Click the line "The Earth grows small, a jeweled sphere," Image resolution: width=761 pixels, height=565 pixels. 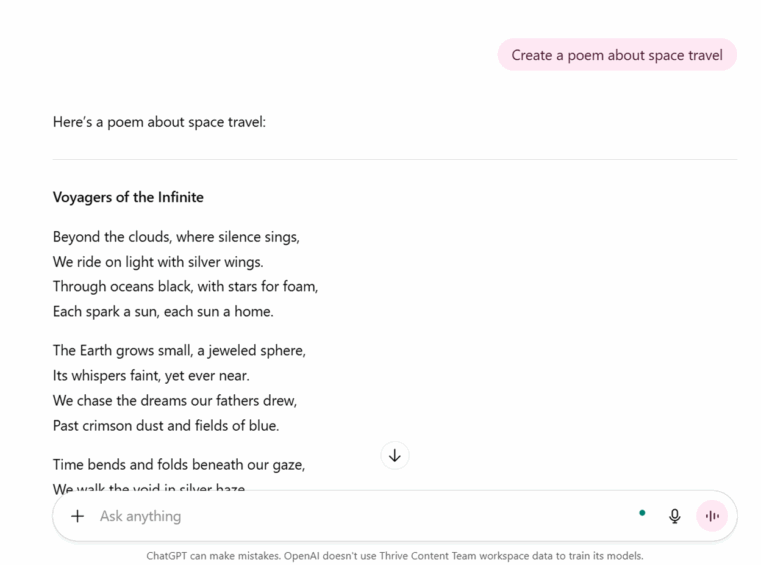pos(179,351)
